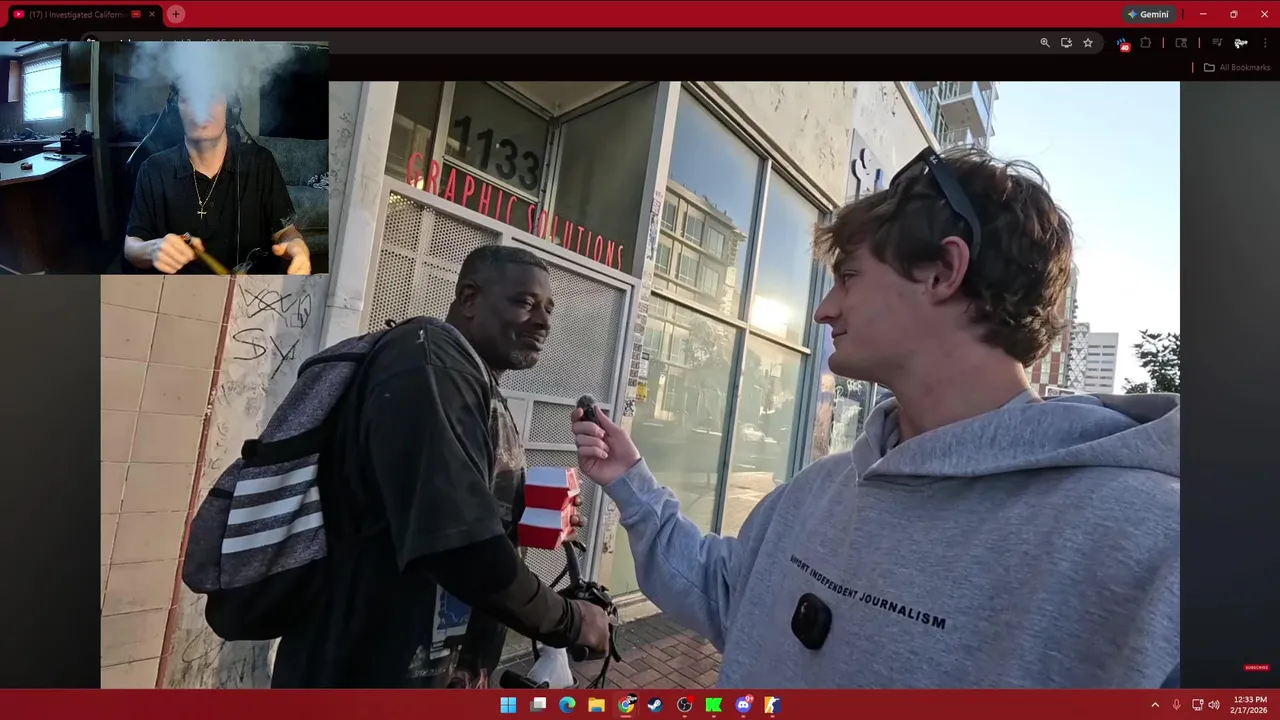Open the Chrome profile avatar
Image resolution: width=1280 pixels, height=720 pixels.
click(1241, 43)
